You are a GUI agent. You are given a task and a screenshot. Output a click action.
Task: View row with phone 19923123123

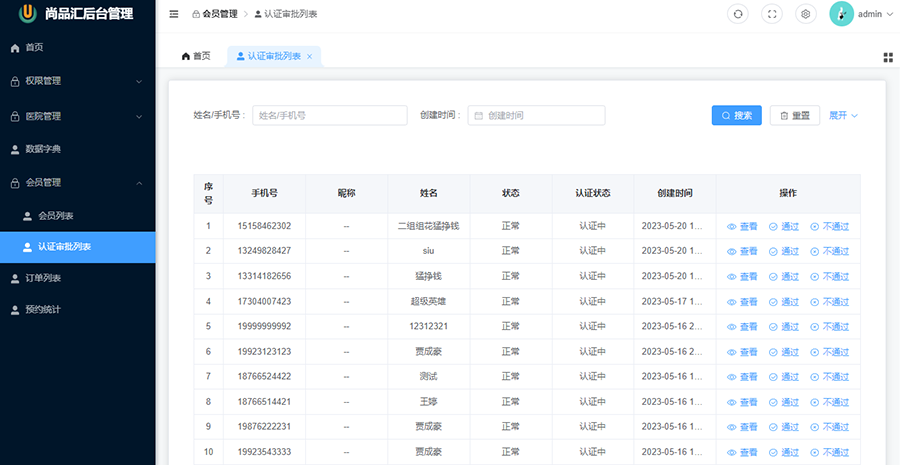click(x=742, y=352)
